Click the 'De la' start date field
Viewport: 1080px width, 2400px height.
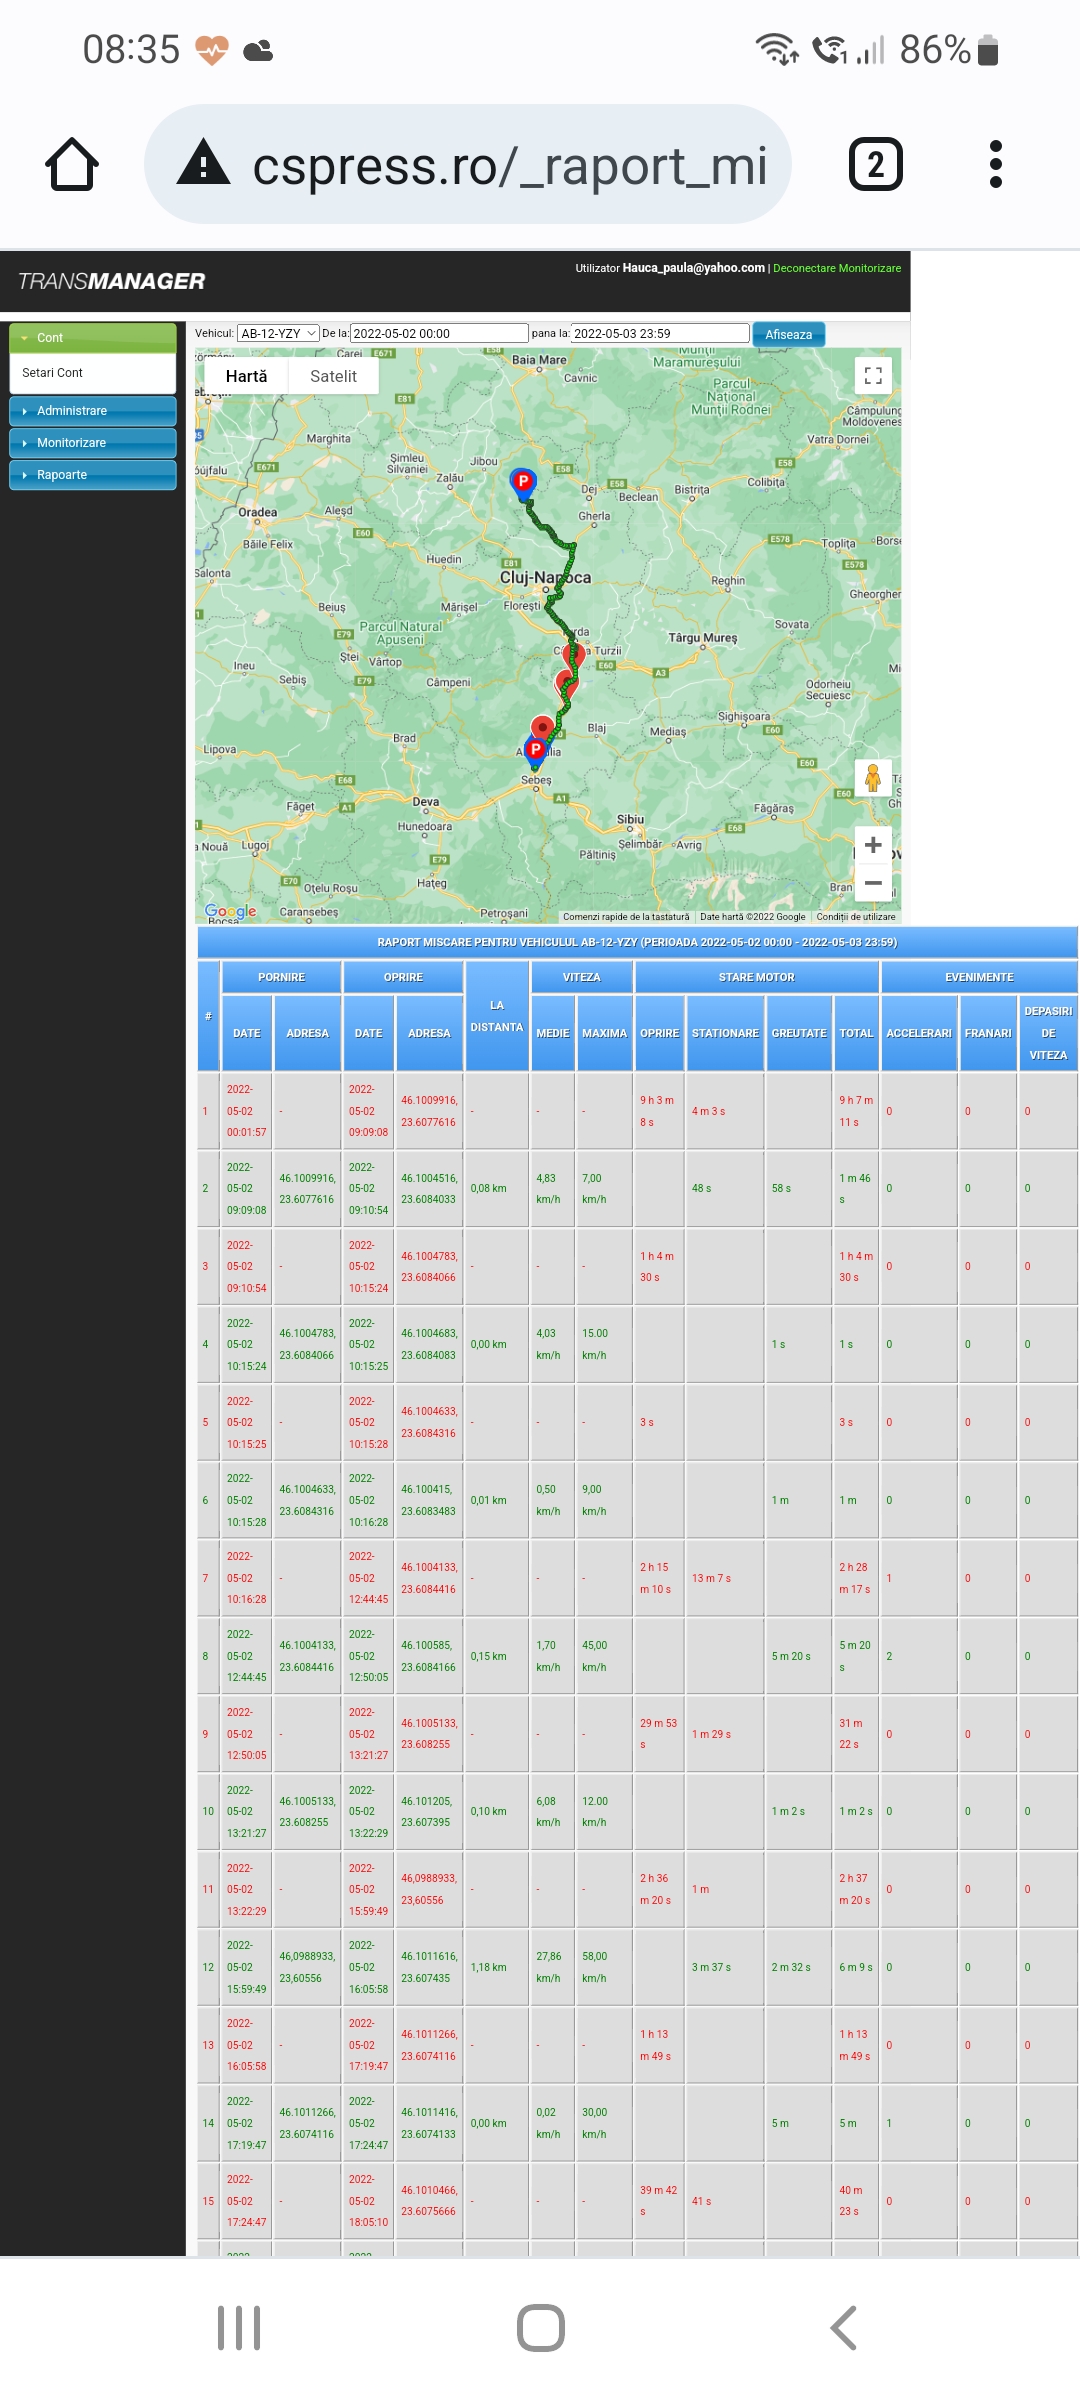point(439,334)
